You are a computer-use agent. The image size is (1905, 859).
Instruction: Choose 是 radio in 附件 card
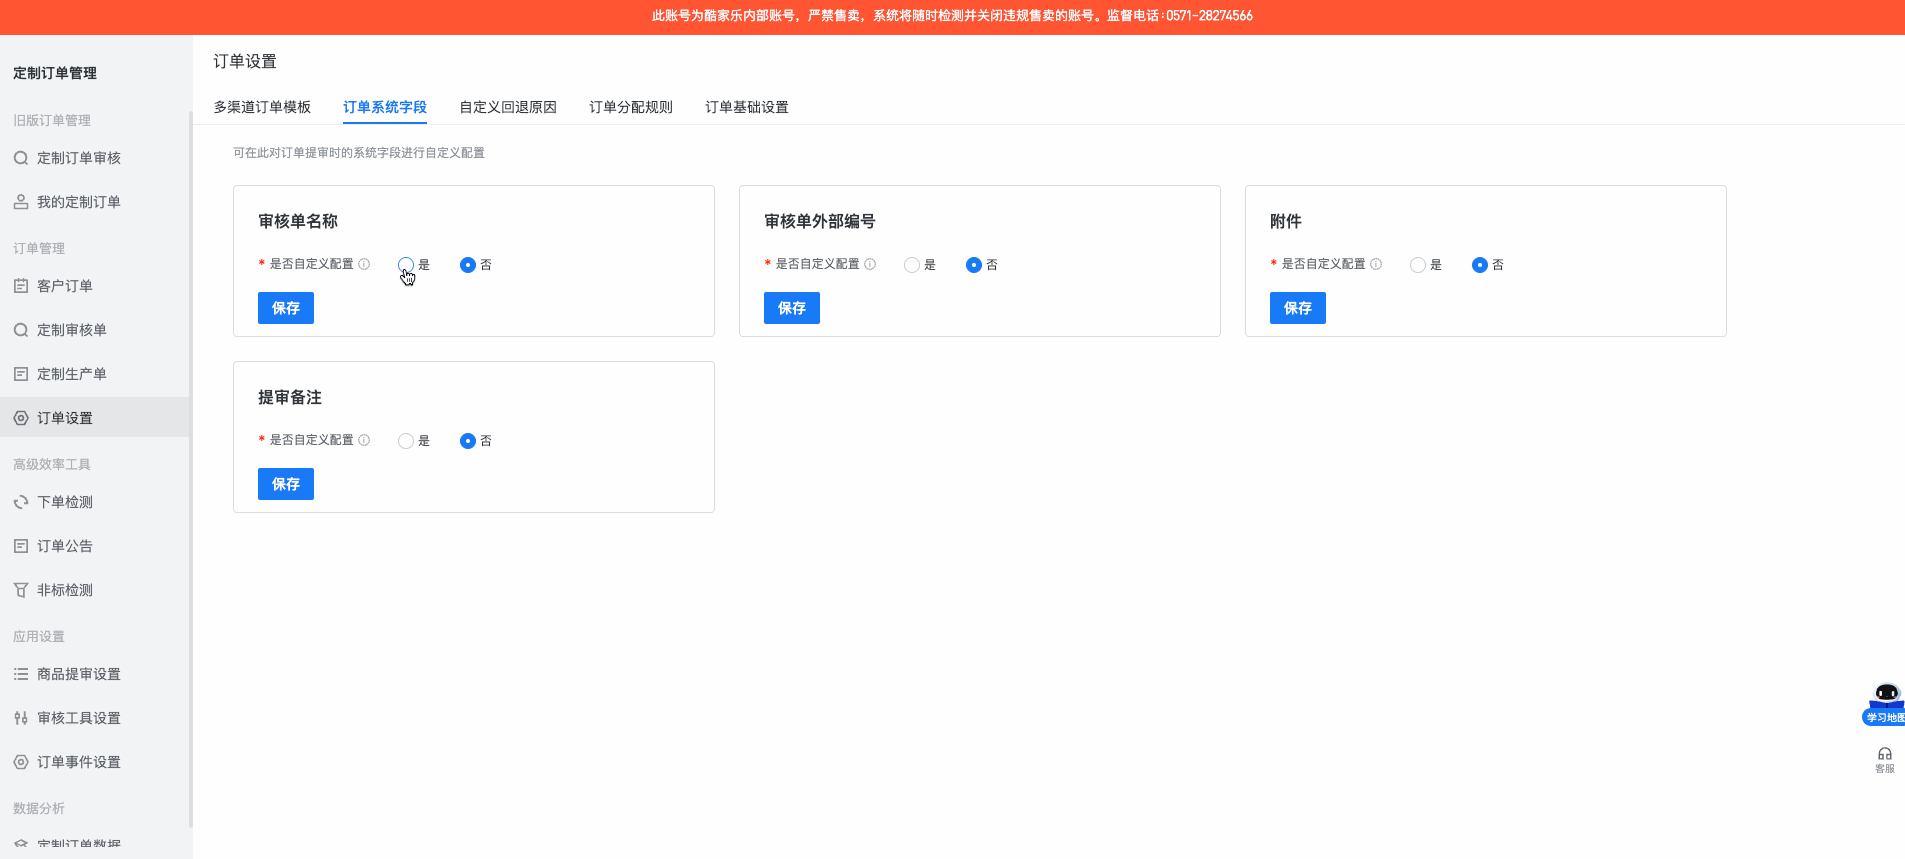(x=1418, y=265)
